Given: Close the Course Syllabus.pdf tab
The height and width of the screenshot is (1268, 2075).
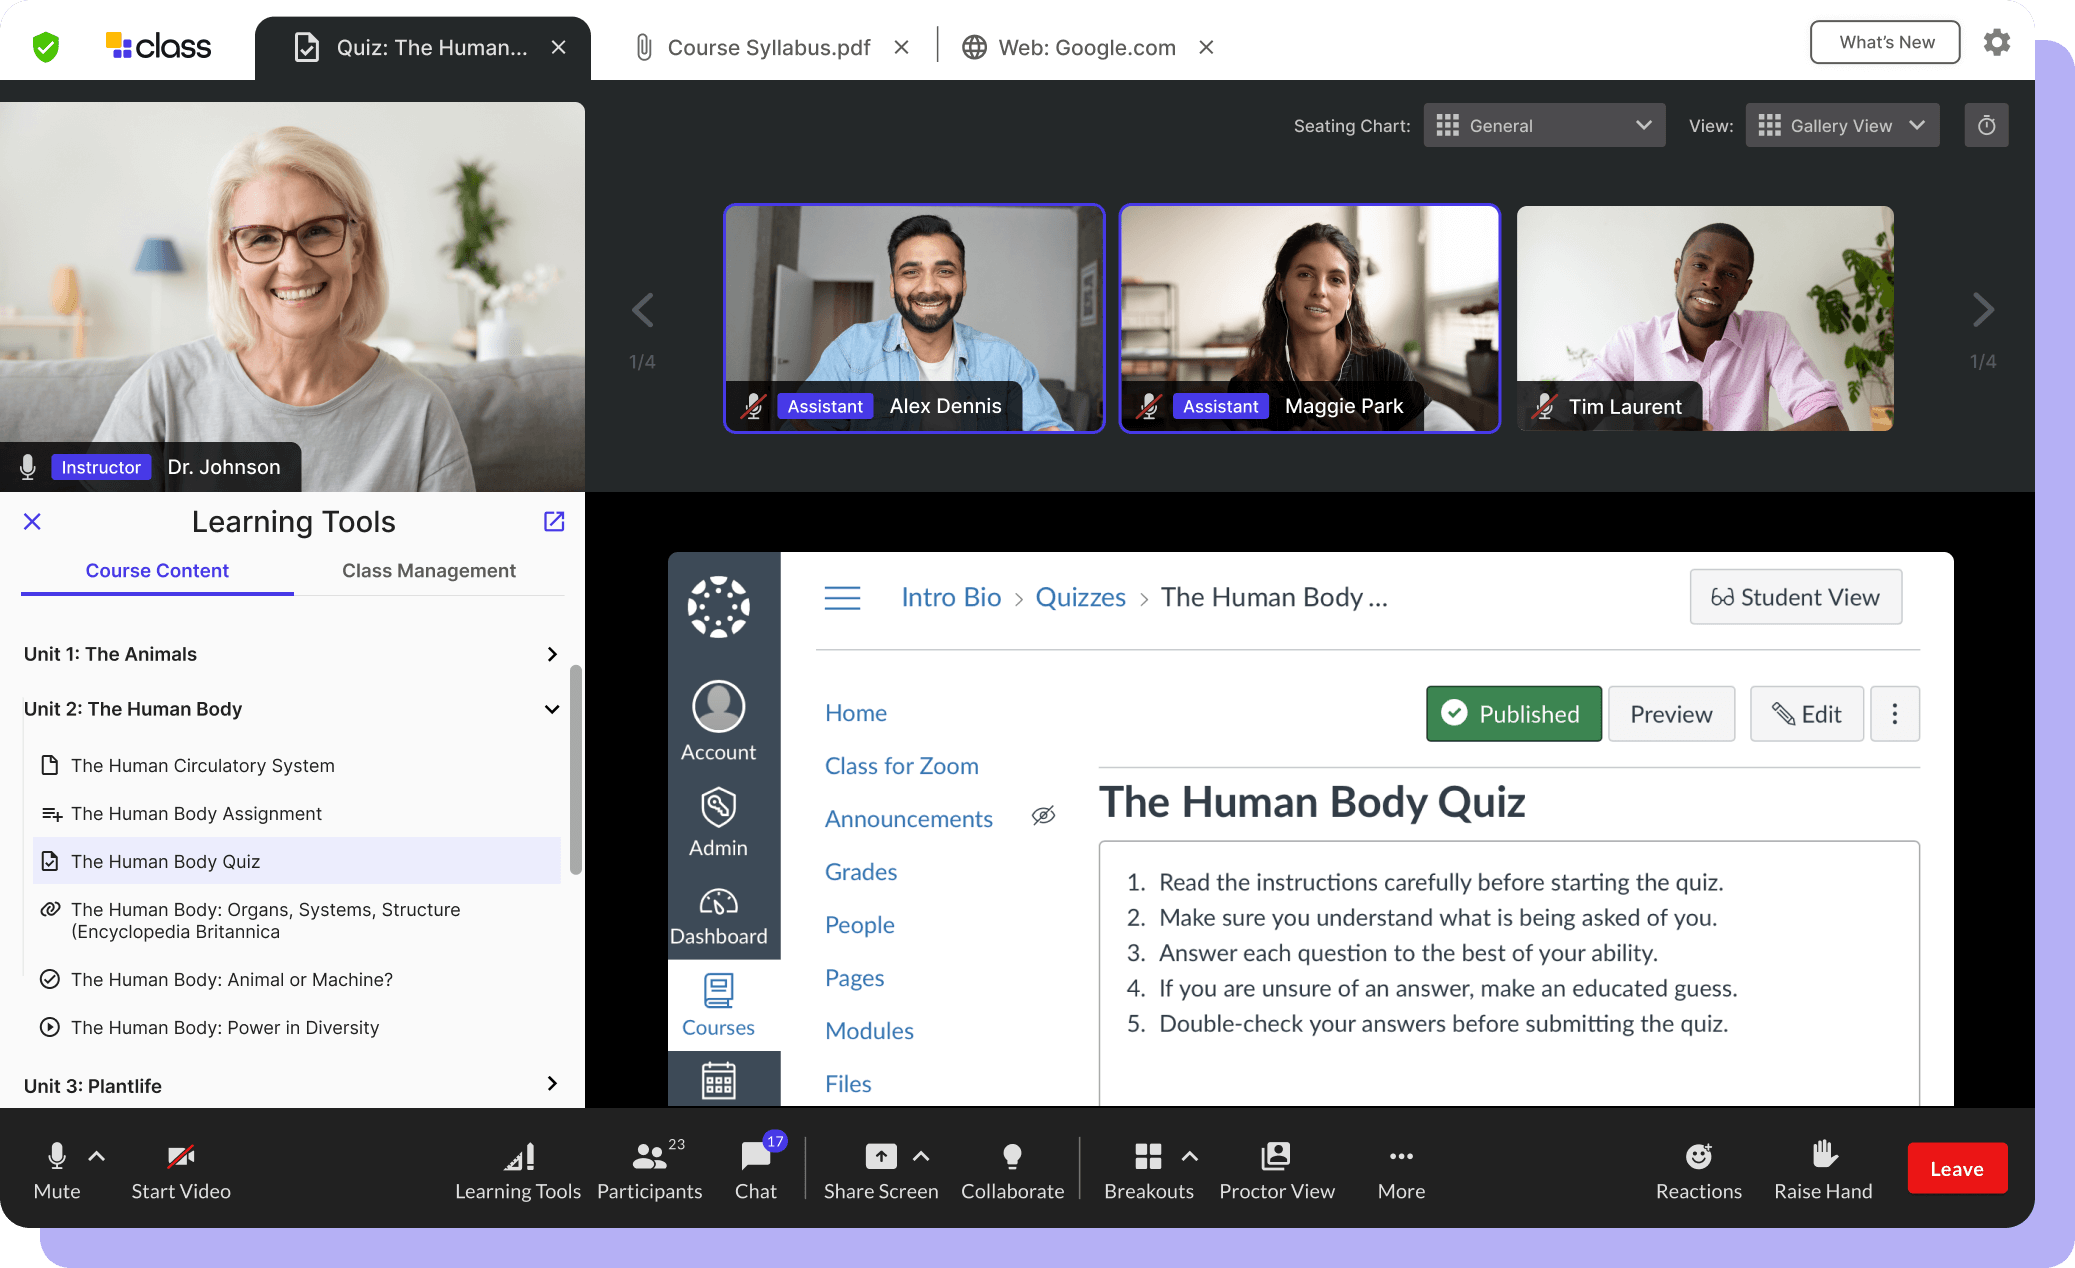Looking at the screenshot, I should (x=901, y=47).
